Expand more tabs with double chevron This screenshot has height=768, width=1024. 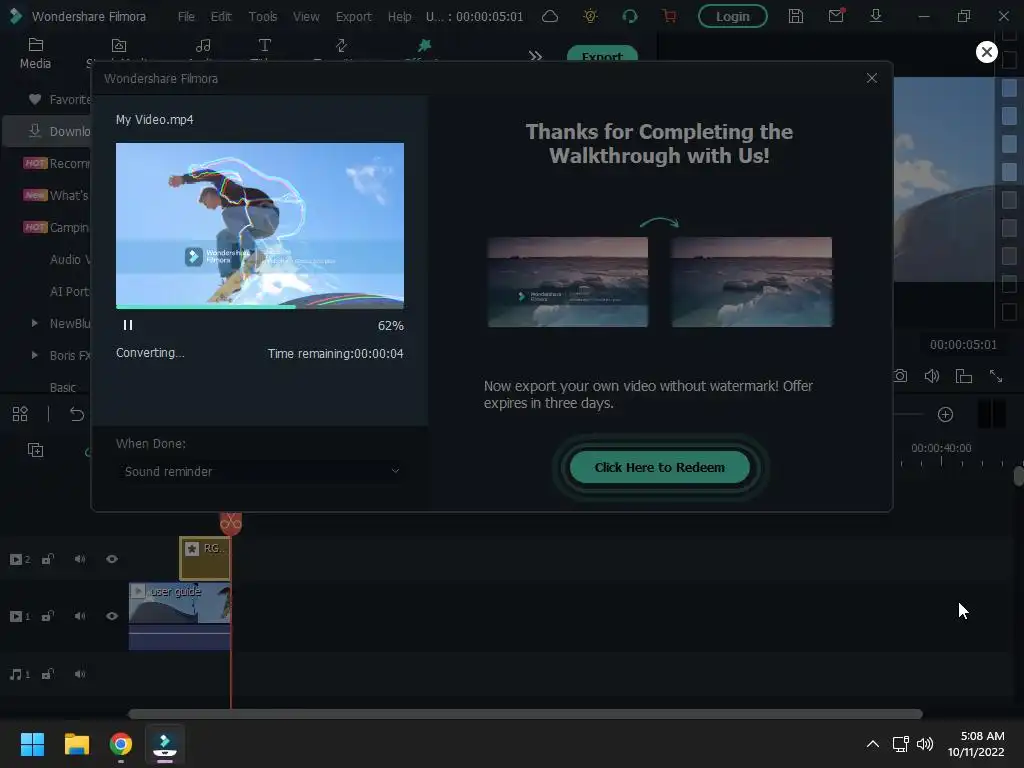(536, 56)
